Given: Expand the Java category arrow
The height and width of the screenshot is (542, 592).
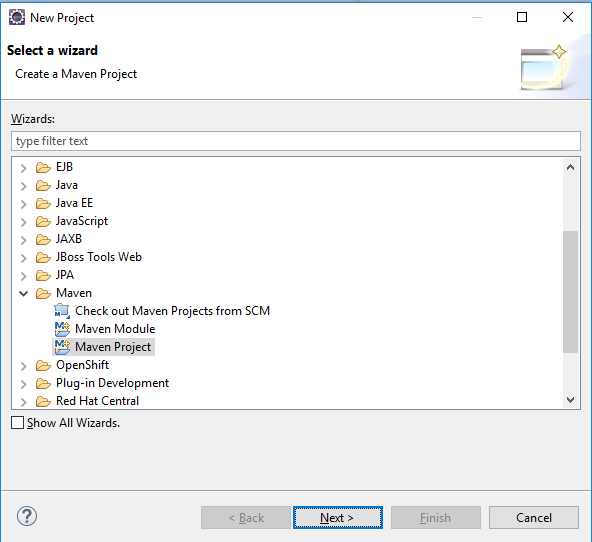Looking at the screenshot, I should point(23,186).
